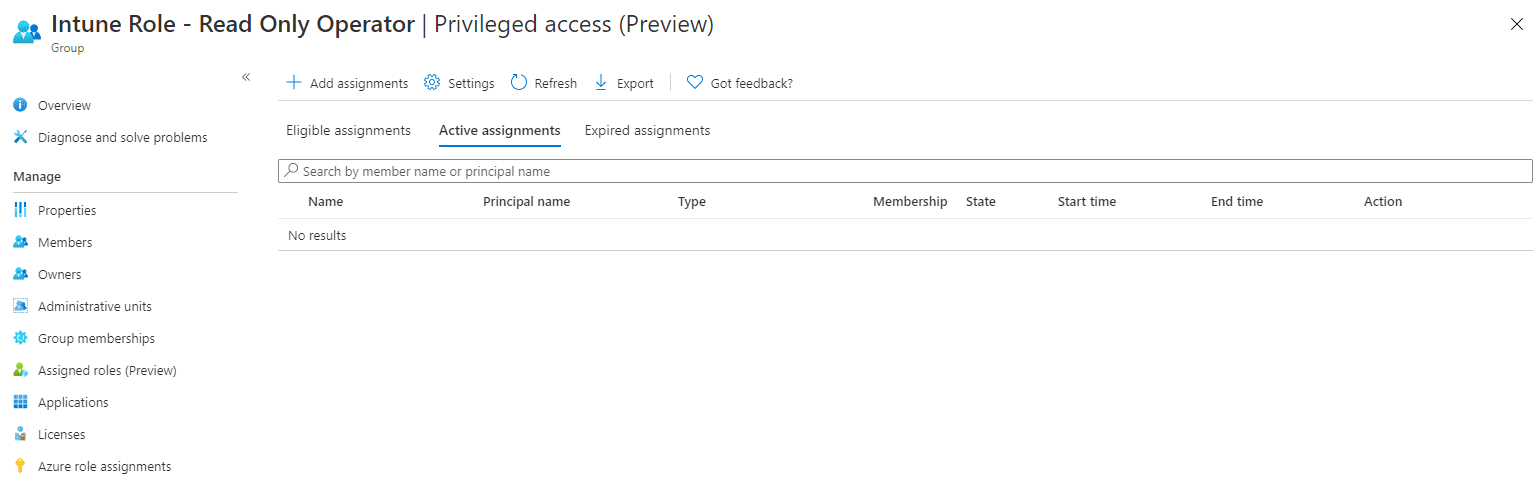This screenshot has width=1538, height=491.
Task: Click the Membership column header
Action: pyautogui.click(x=910, y=202)
